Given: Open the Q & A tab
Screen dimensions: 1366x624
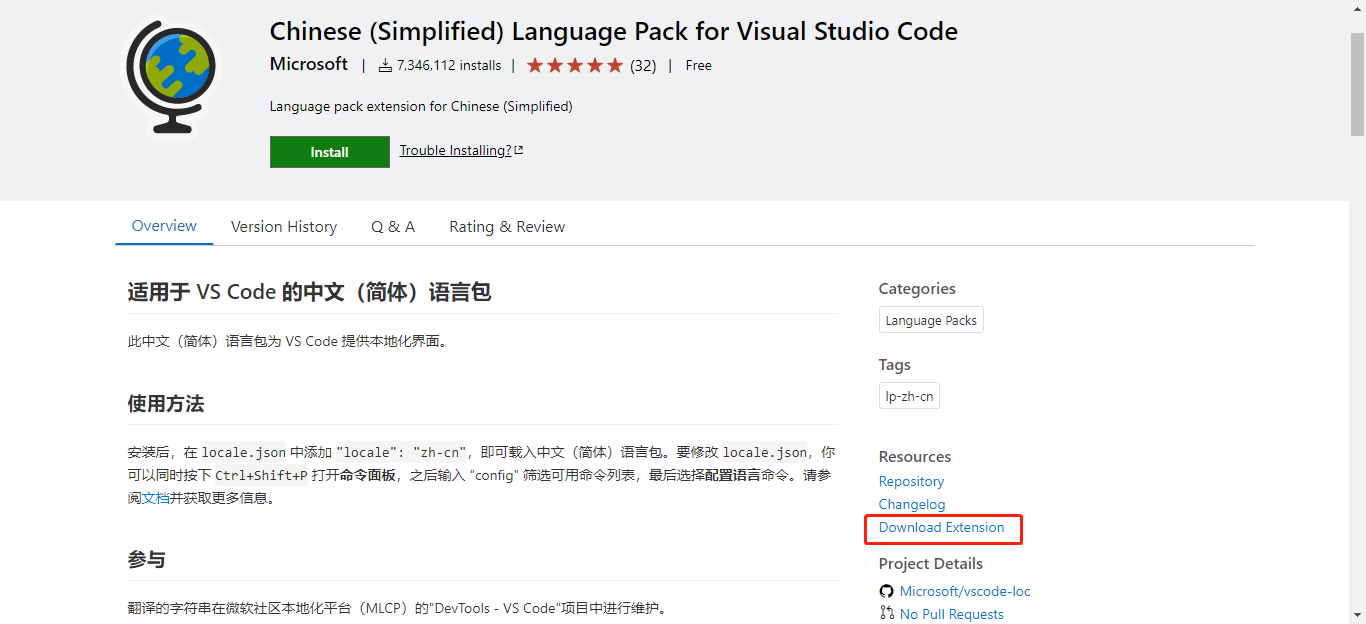Looking at the screenshot, I should coord(393,227).
